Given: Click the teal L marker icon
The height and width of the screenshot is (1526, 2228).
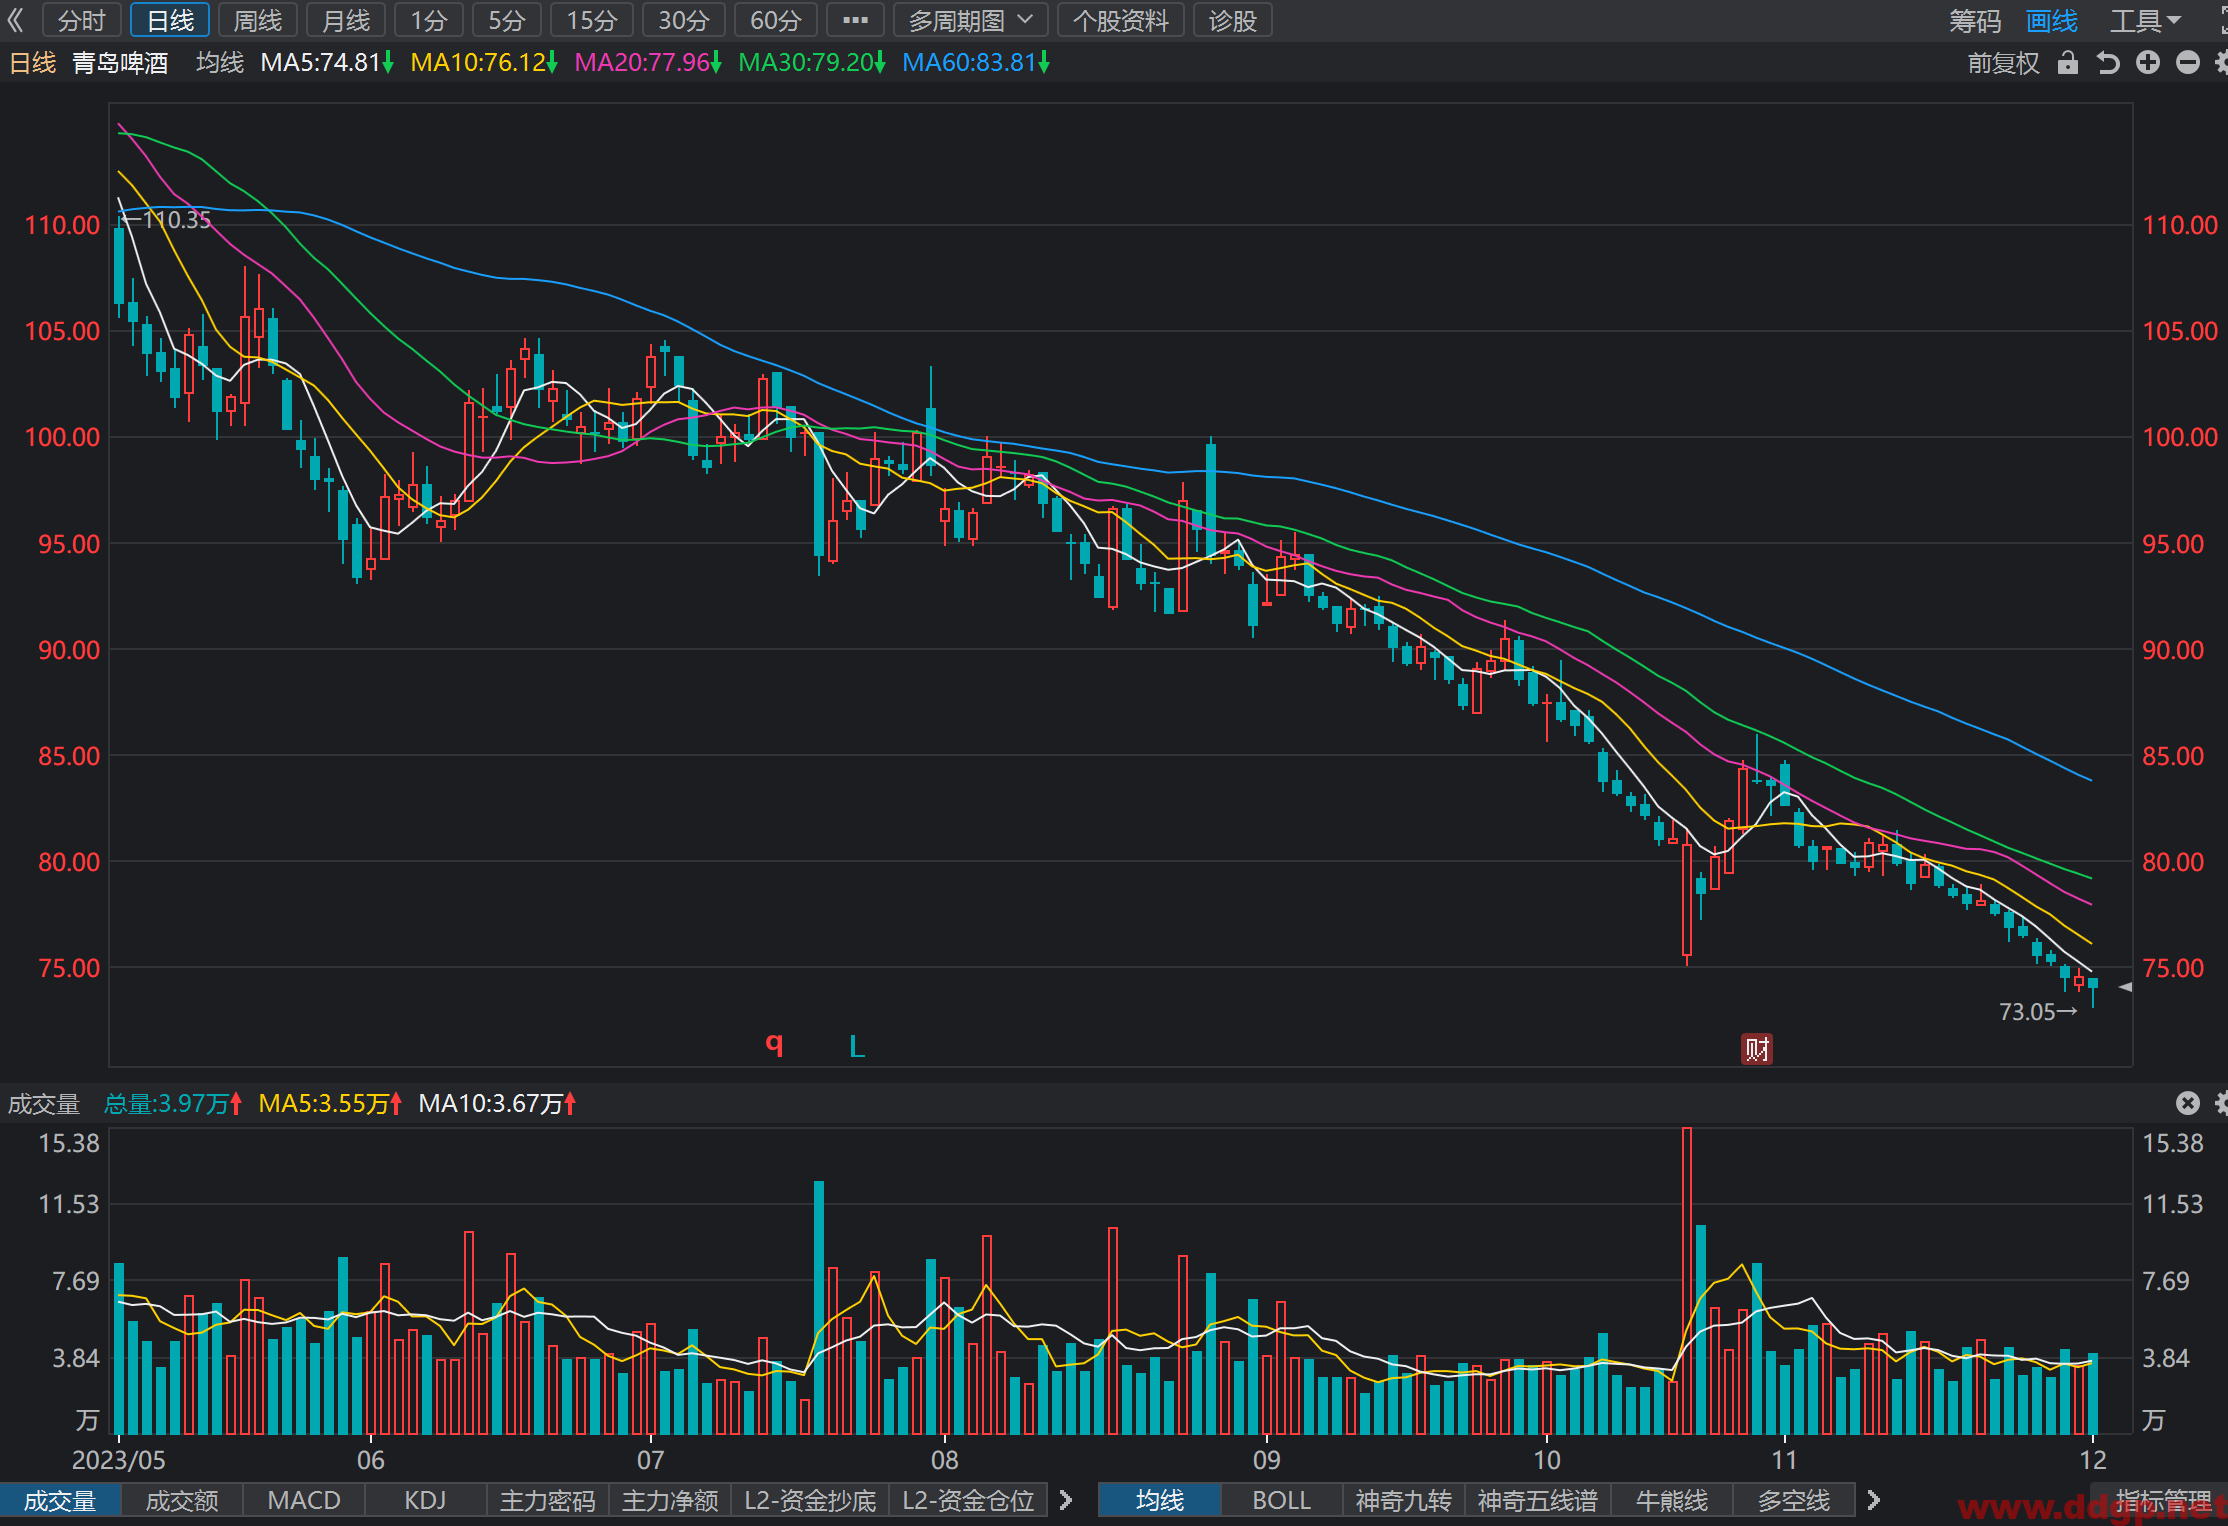Looking at the screenshot, I should click(857, 1046).
